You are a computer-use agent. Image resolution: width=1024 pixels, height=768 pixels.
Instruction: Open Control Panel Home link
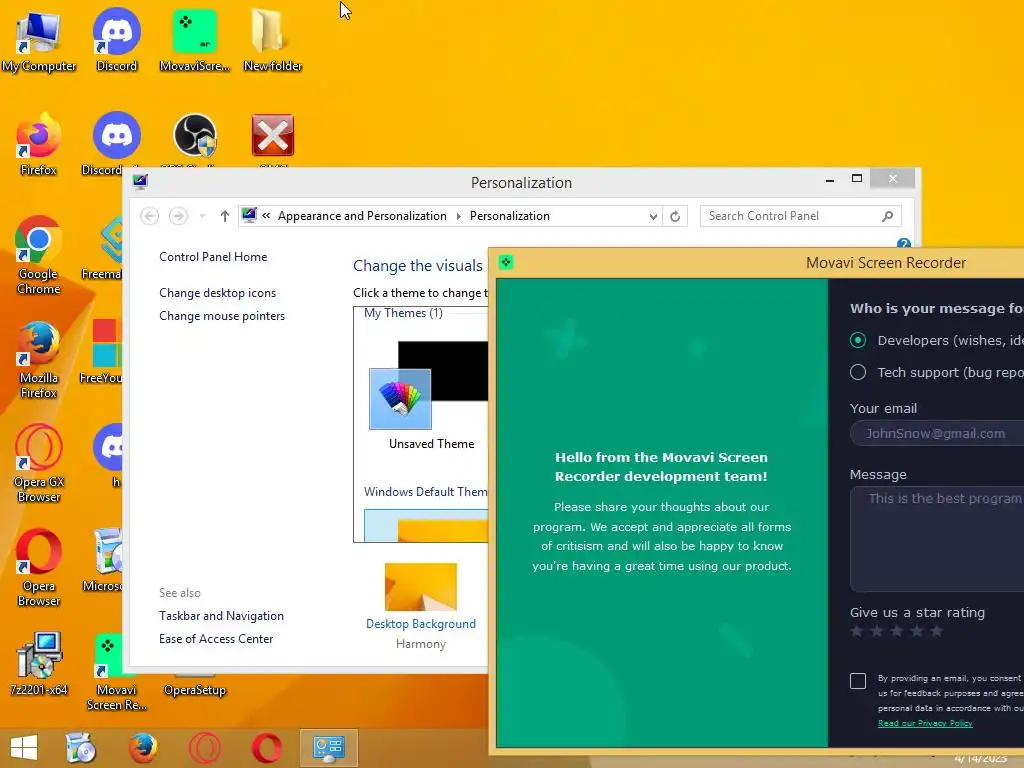(x=213, y=257)
